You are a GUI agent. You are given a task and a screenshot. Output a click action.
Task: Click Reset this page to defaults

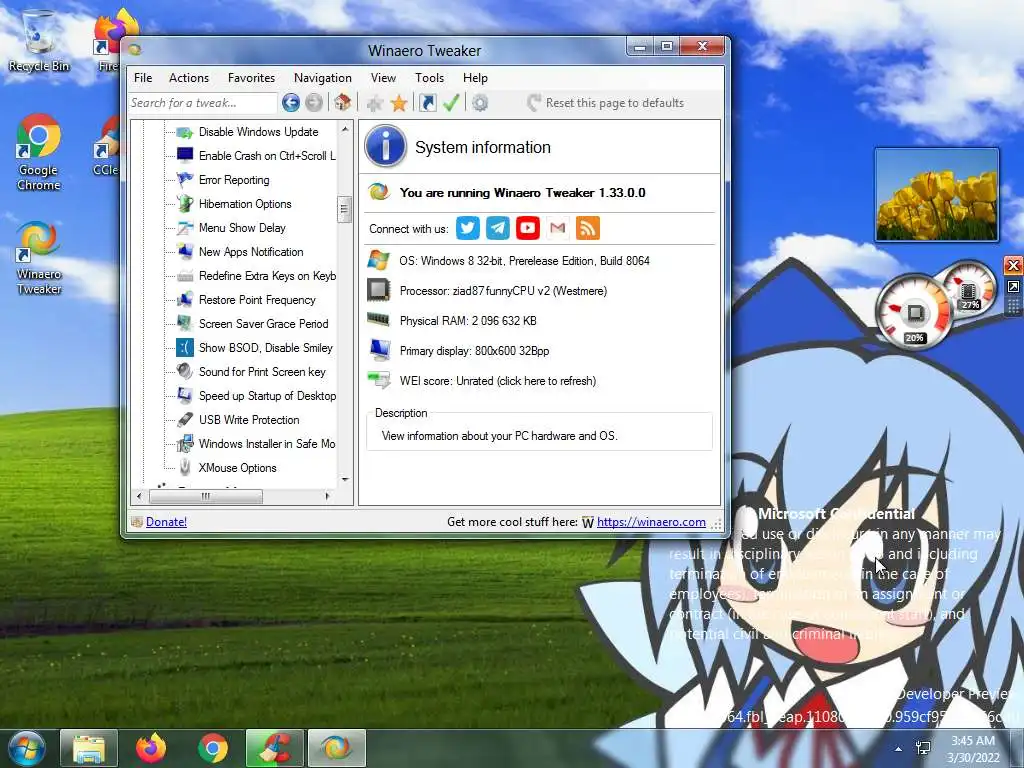[x=605, y=103]
